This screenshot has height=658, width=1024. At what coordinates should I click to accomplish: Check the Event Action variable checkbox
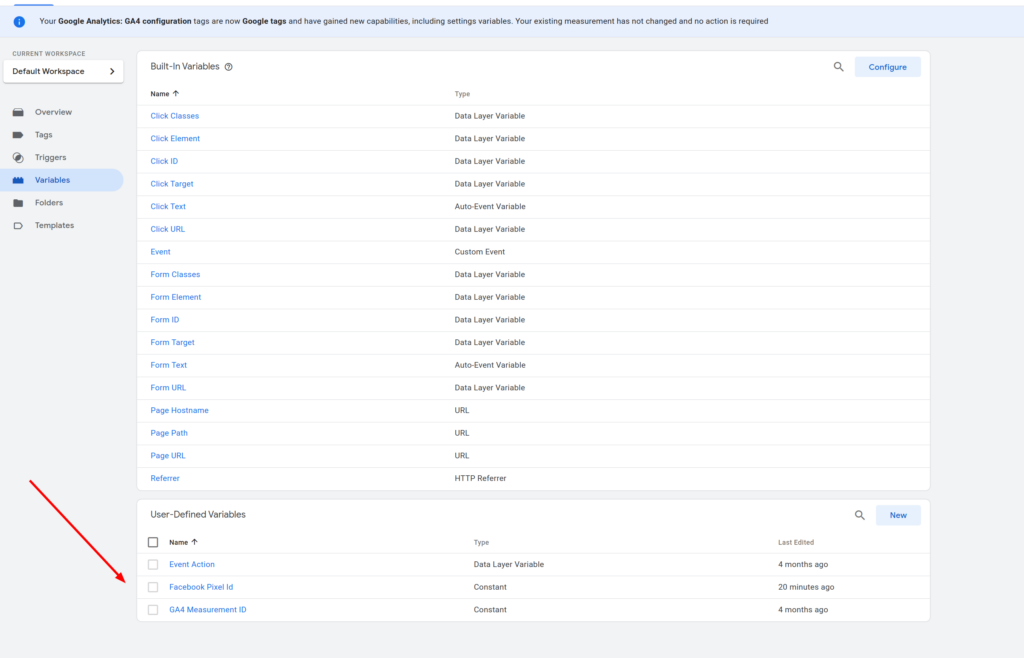click(153, 565)
